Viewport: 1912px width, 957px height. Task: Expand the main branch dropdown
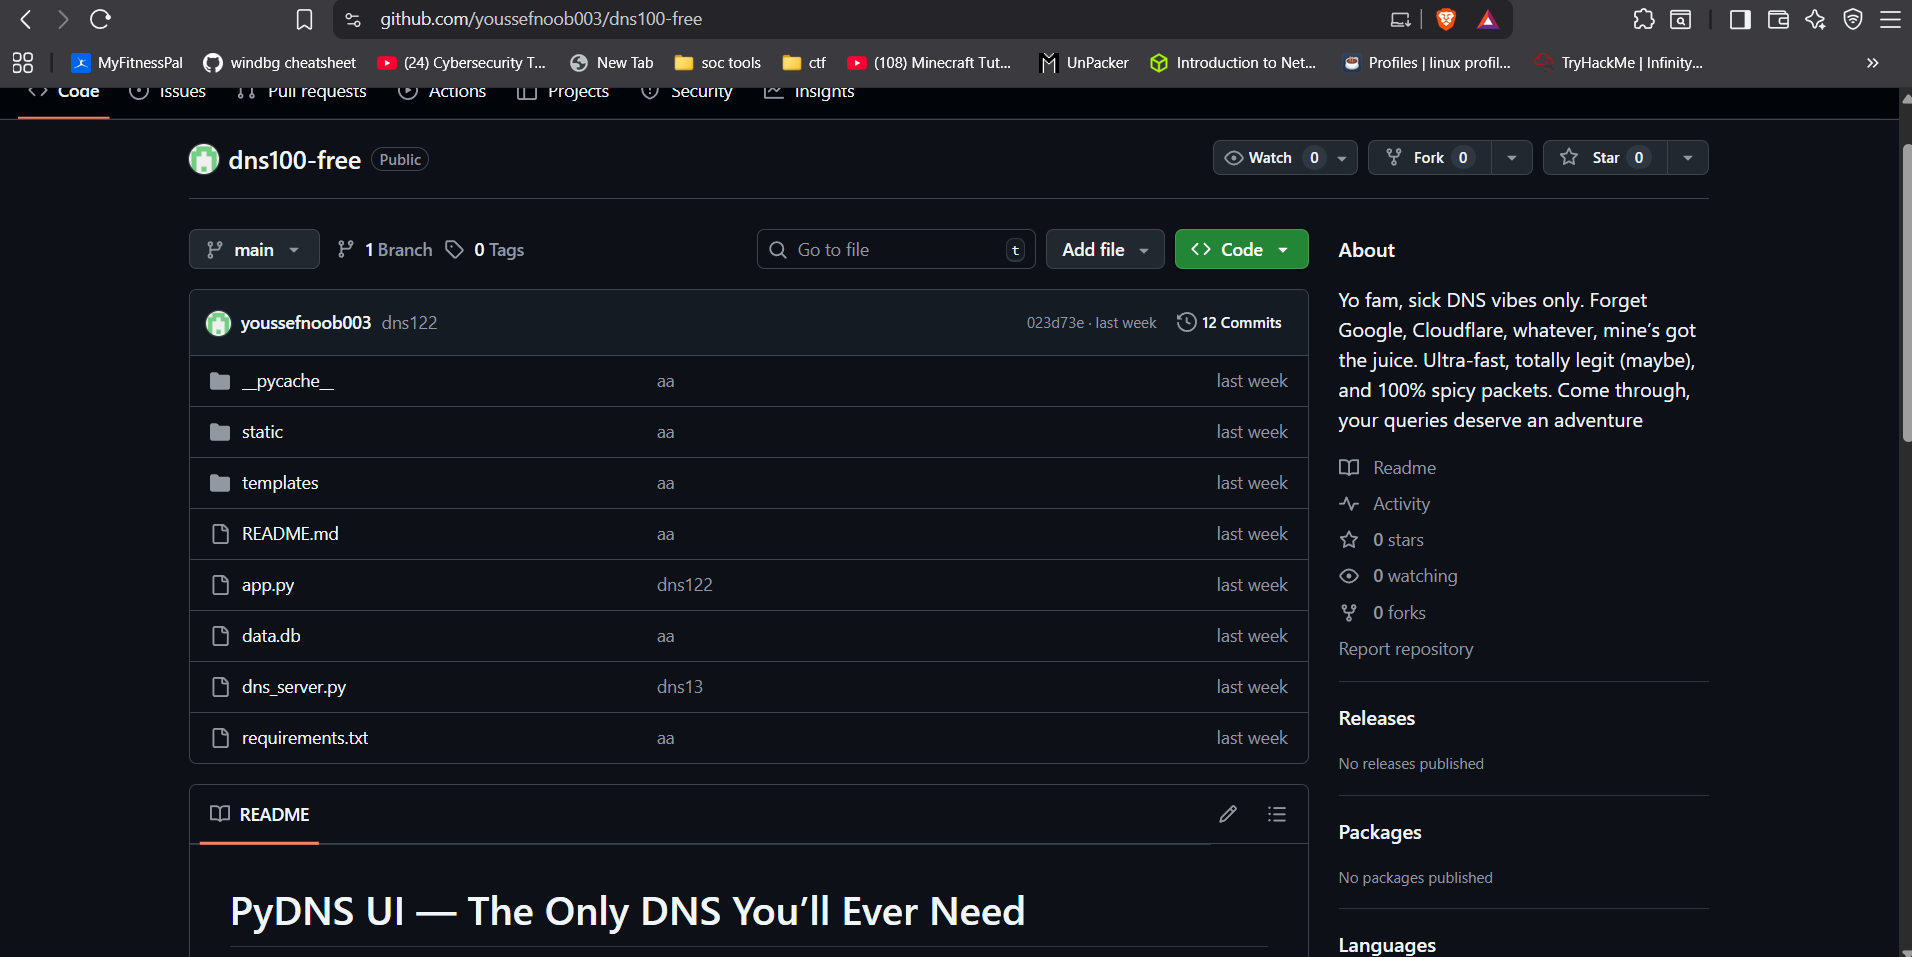[x=254, y=250]
